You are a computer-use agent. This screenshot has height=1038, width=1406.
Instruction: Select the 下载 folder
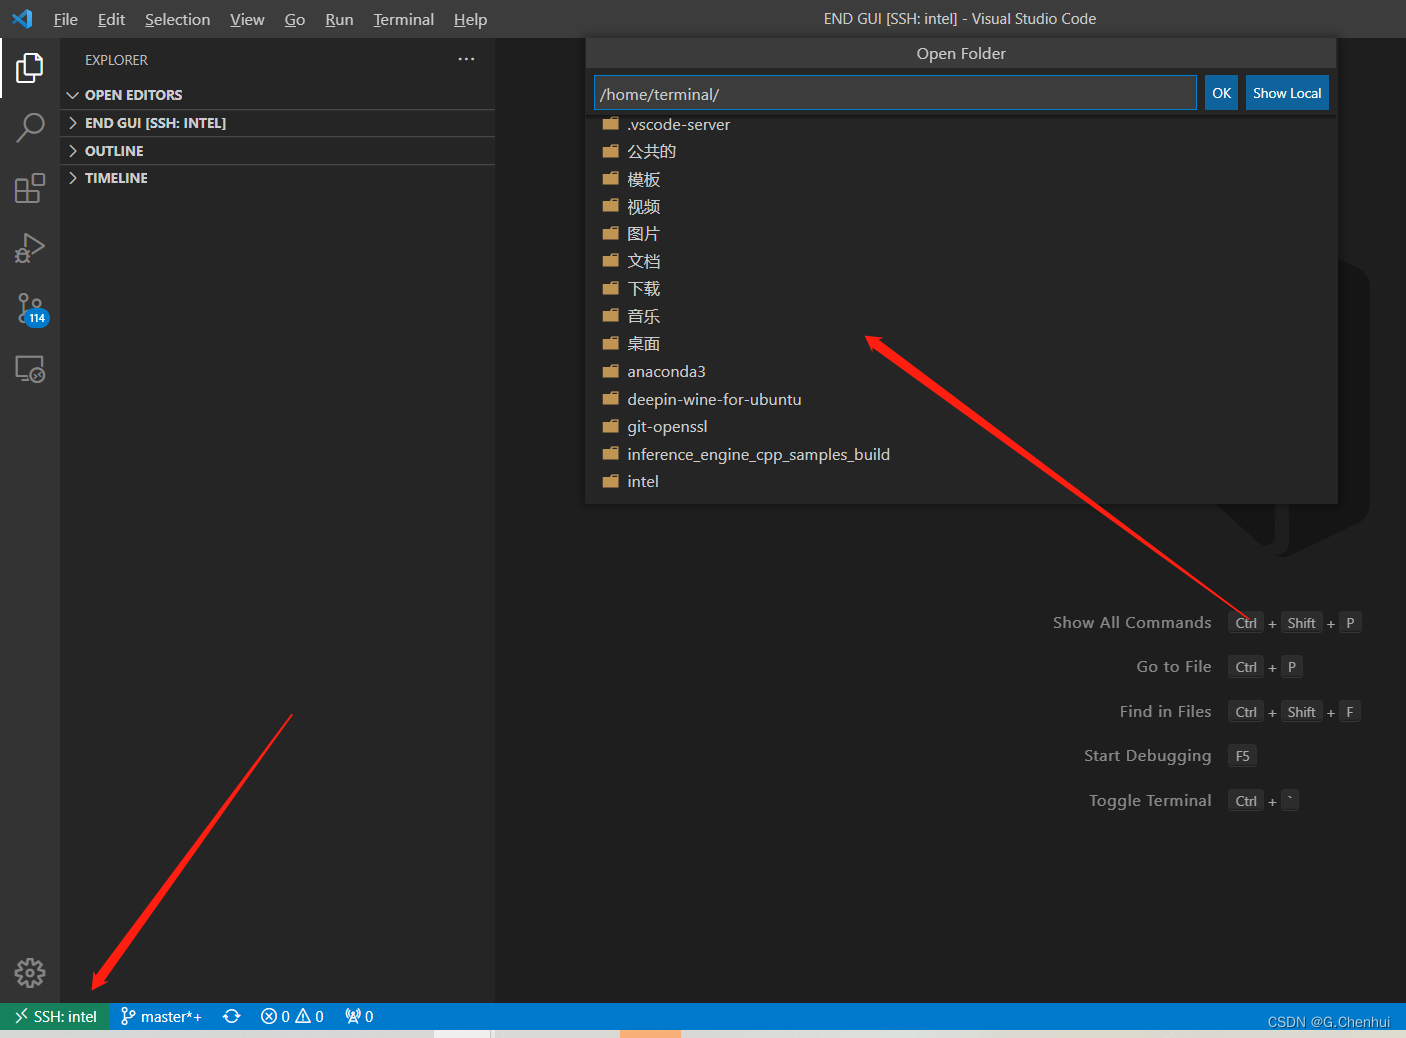tap(961, 289)
